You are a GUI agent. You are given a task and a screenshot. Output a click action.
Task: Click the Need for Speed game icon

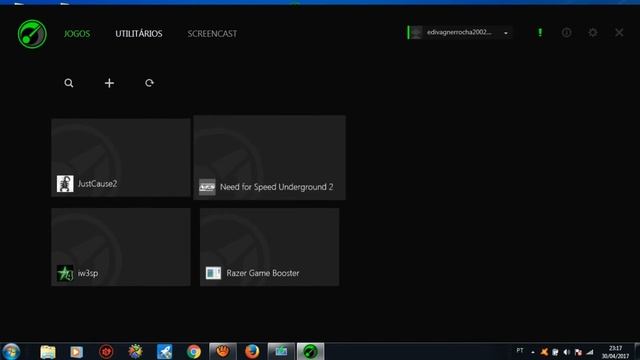tap(207, 187)
